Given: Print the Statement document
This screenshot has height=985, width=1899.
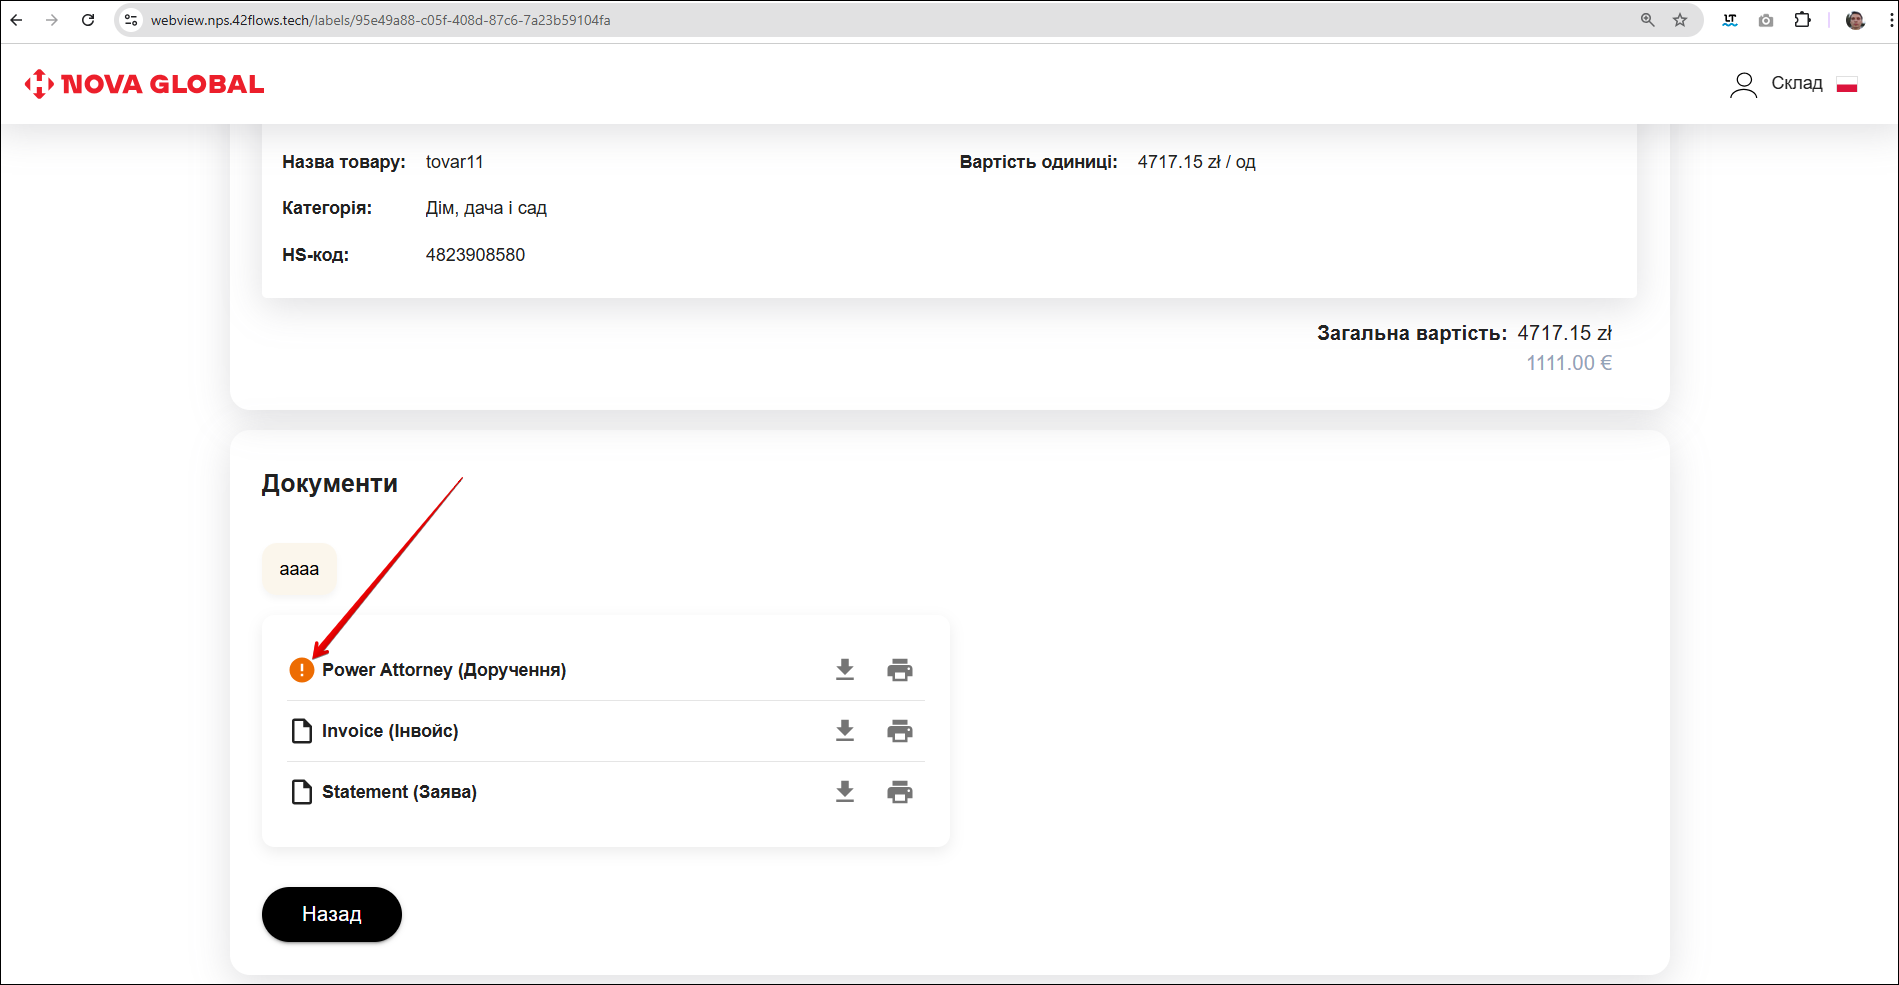Looking at the screenshot, I should click(x=900, y=792).
